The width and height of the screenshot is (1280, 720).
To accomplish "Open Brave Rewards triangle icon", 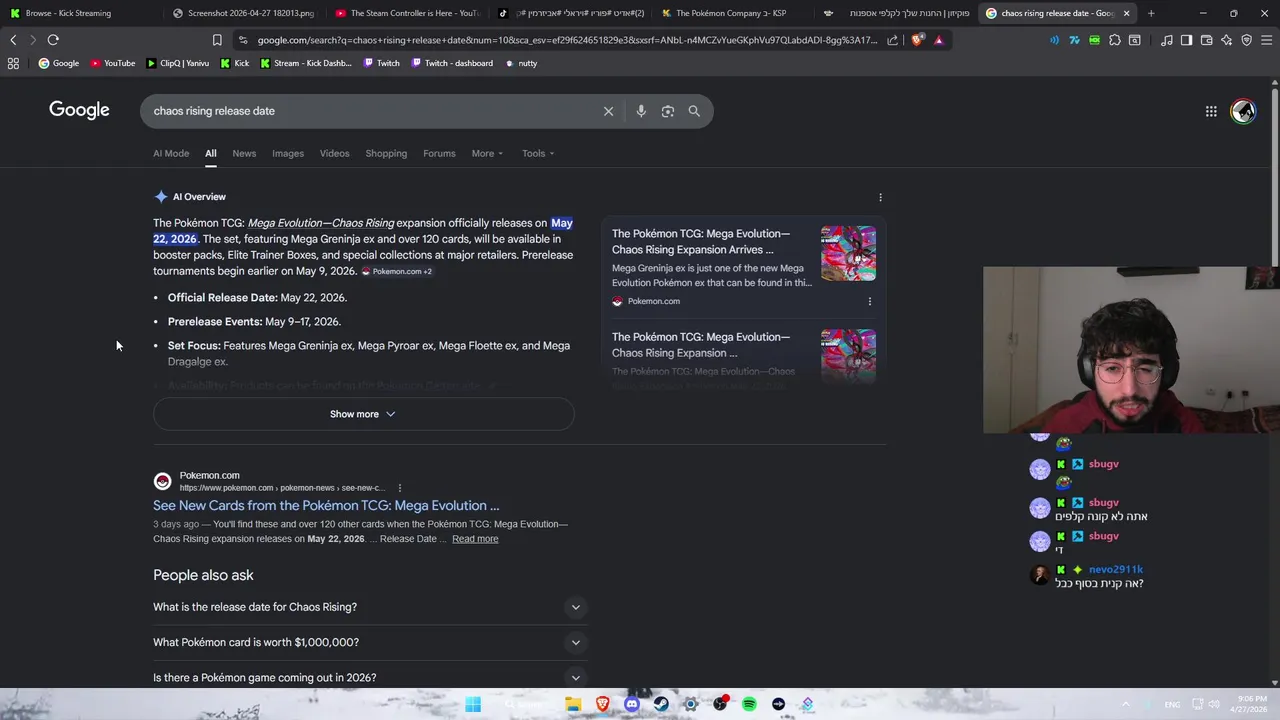I will coord(938,40).
